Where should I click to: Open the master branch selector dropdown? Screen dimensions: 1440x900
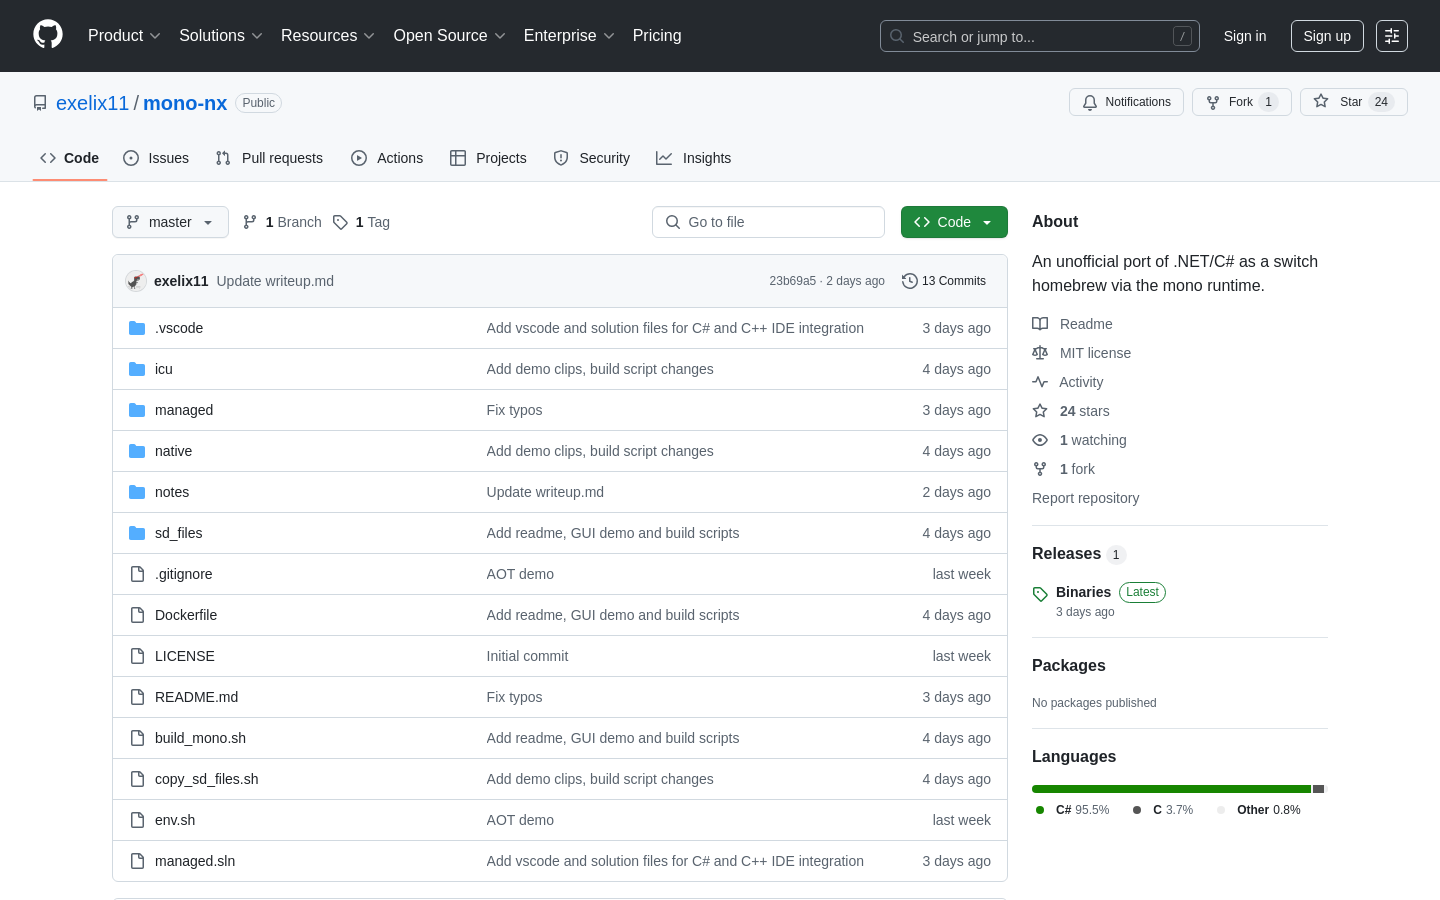tap(170, 222)
